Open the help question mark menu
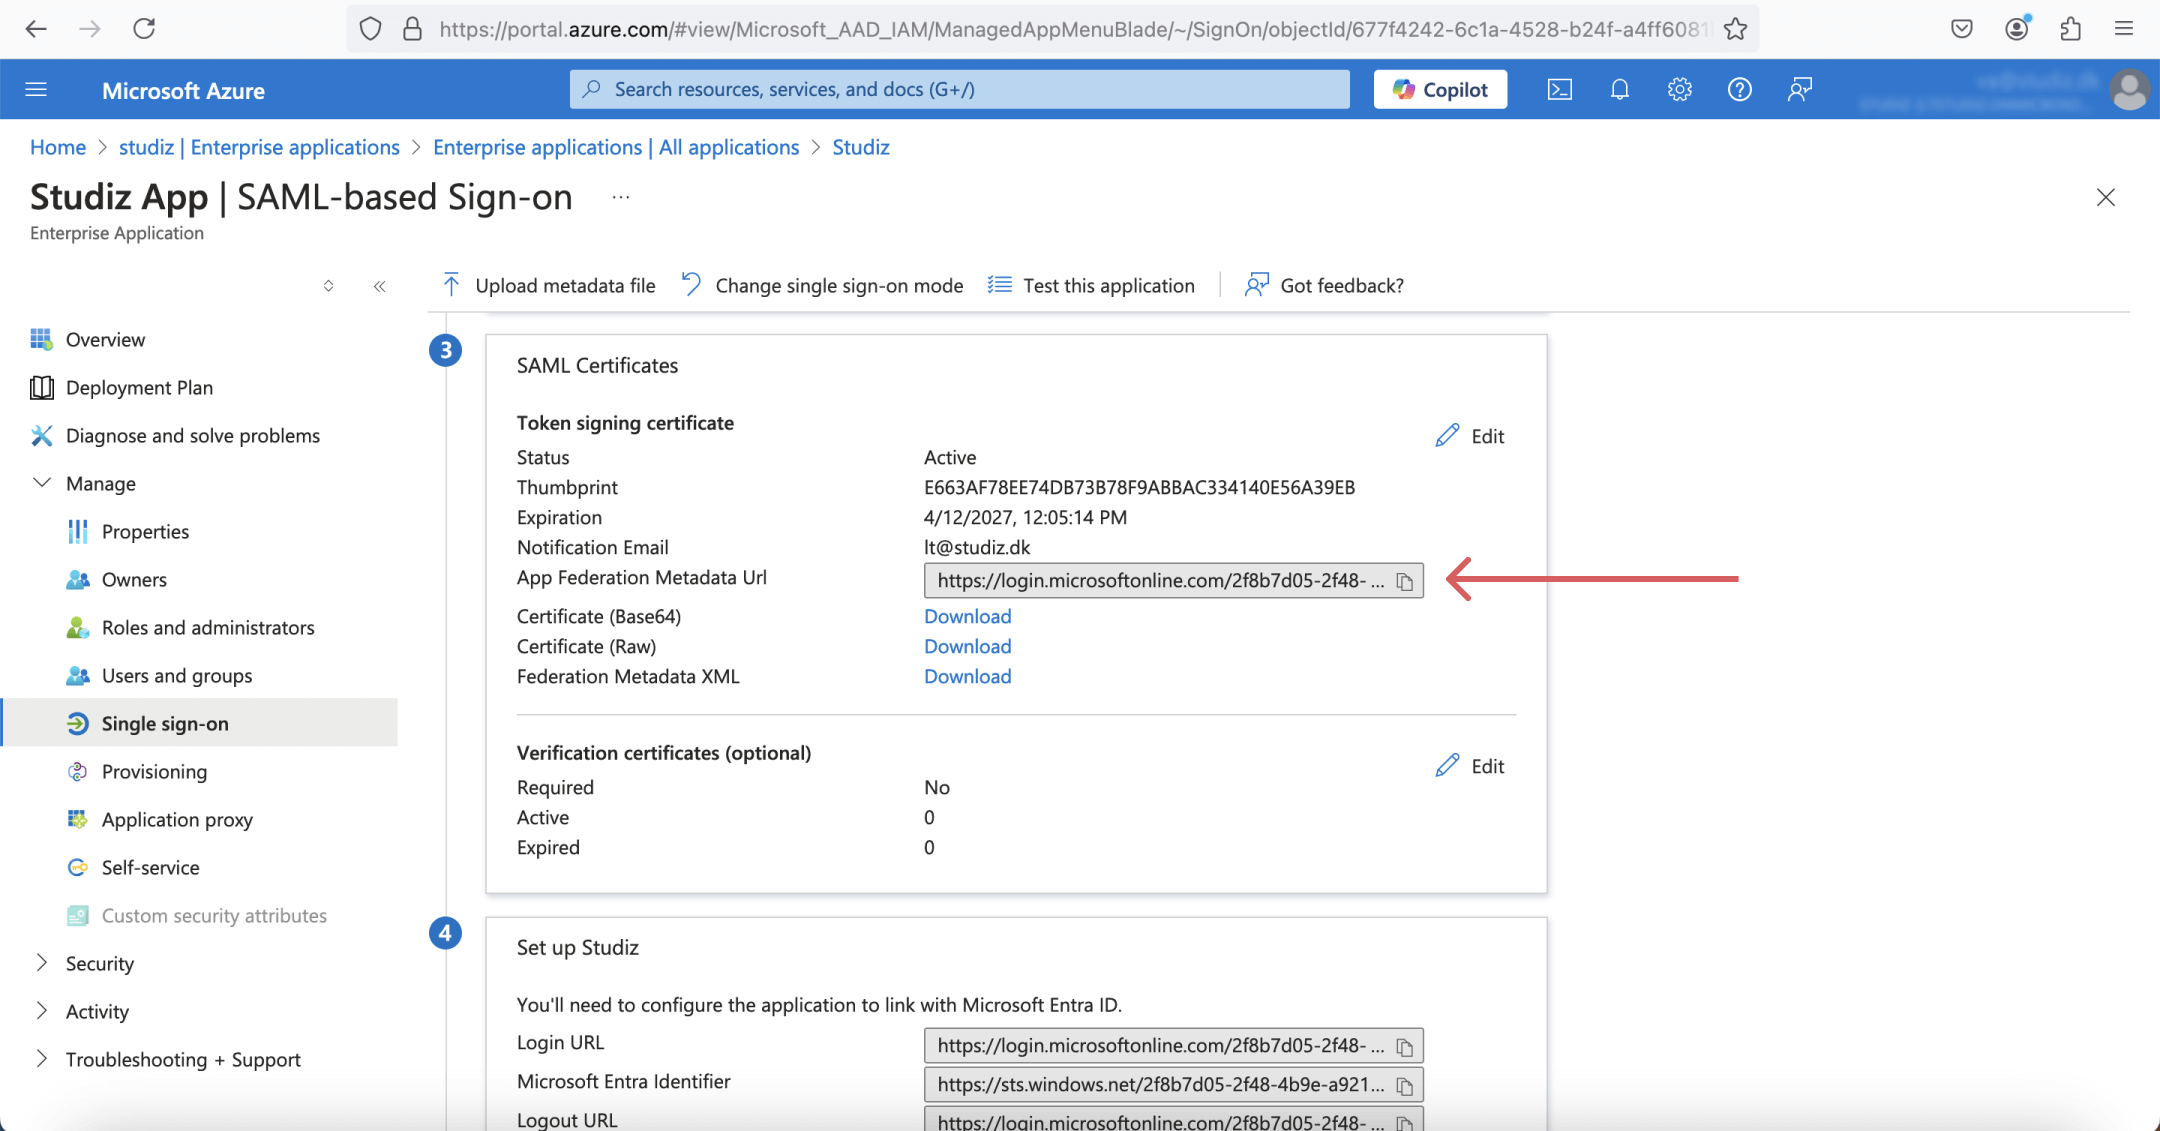Viewport: 2160px width, 1131px height. (1740, 90)
